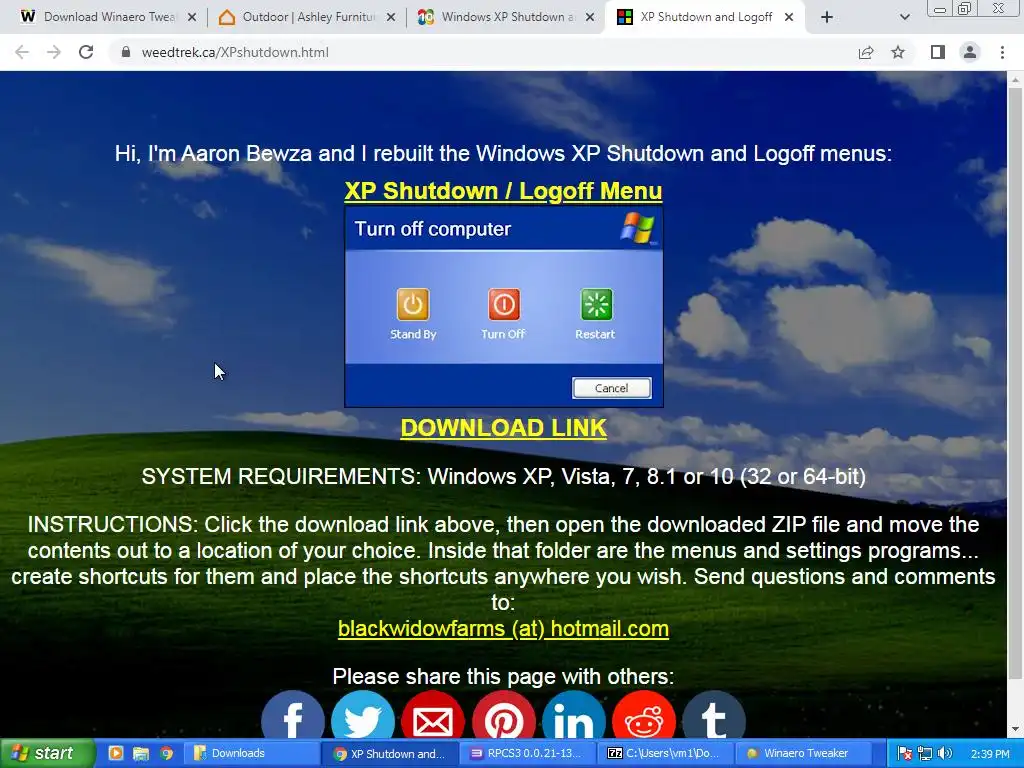Click the scrollbar down arrow
Screen dimensions: 1024x768
[1015, 729]
